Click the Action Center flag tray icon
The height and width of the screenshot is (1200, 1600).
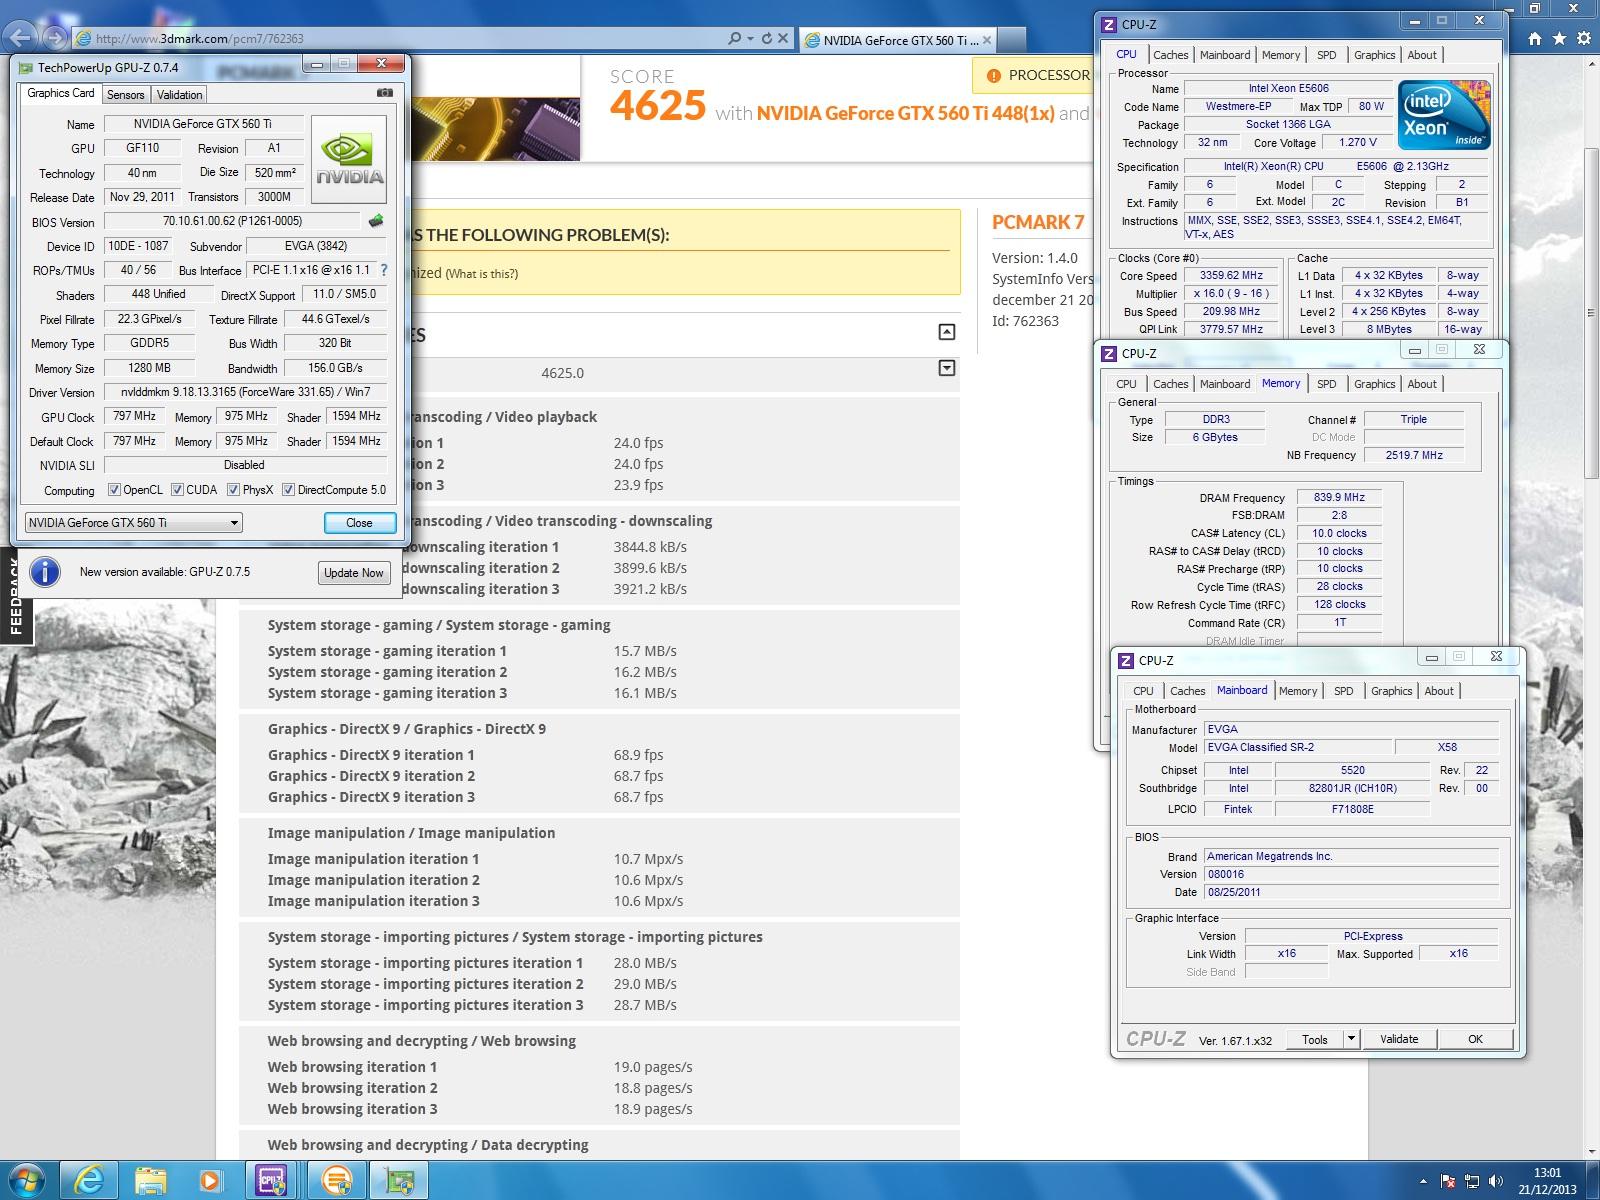[x=1448, y=1181]
